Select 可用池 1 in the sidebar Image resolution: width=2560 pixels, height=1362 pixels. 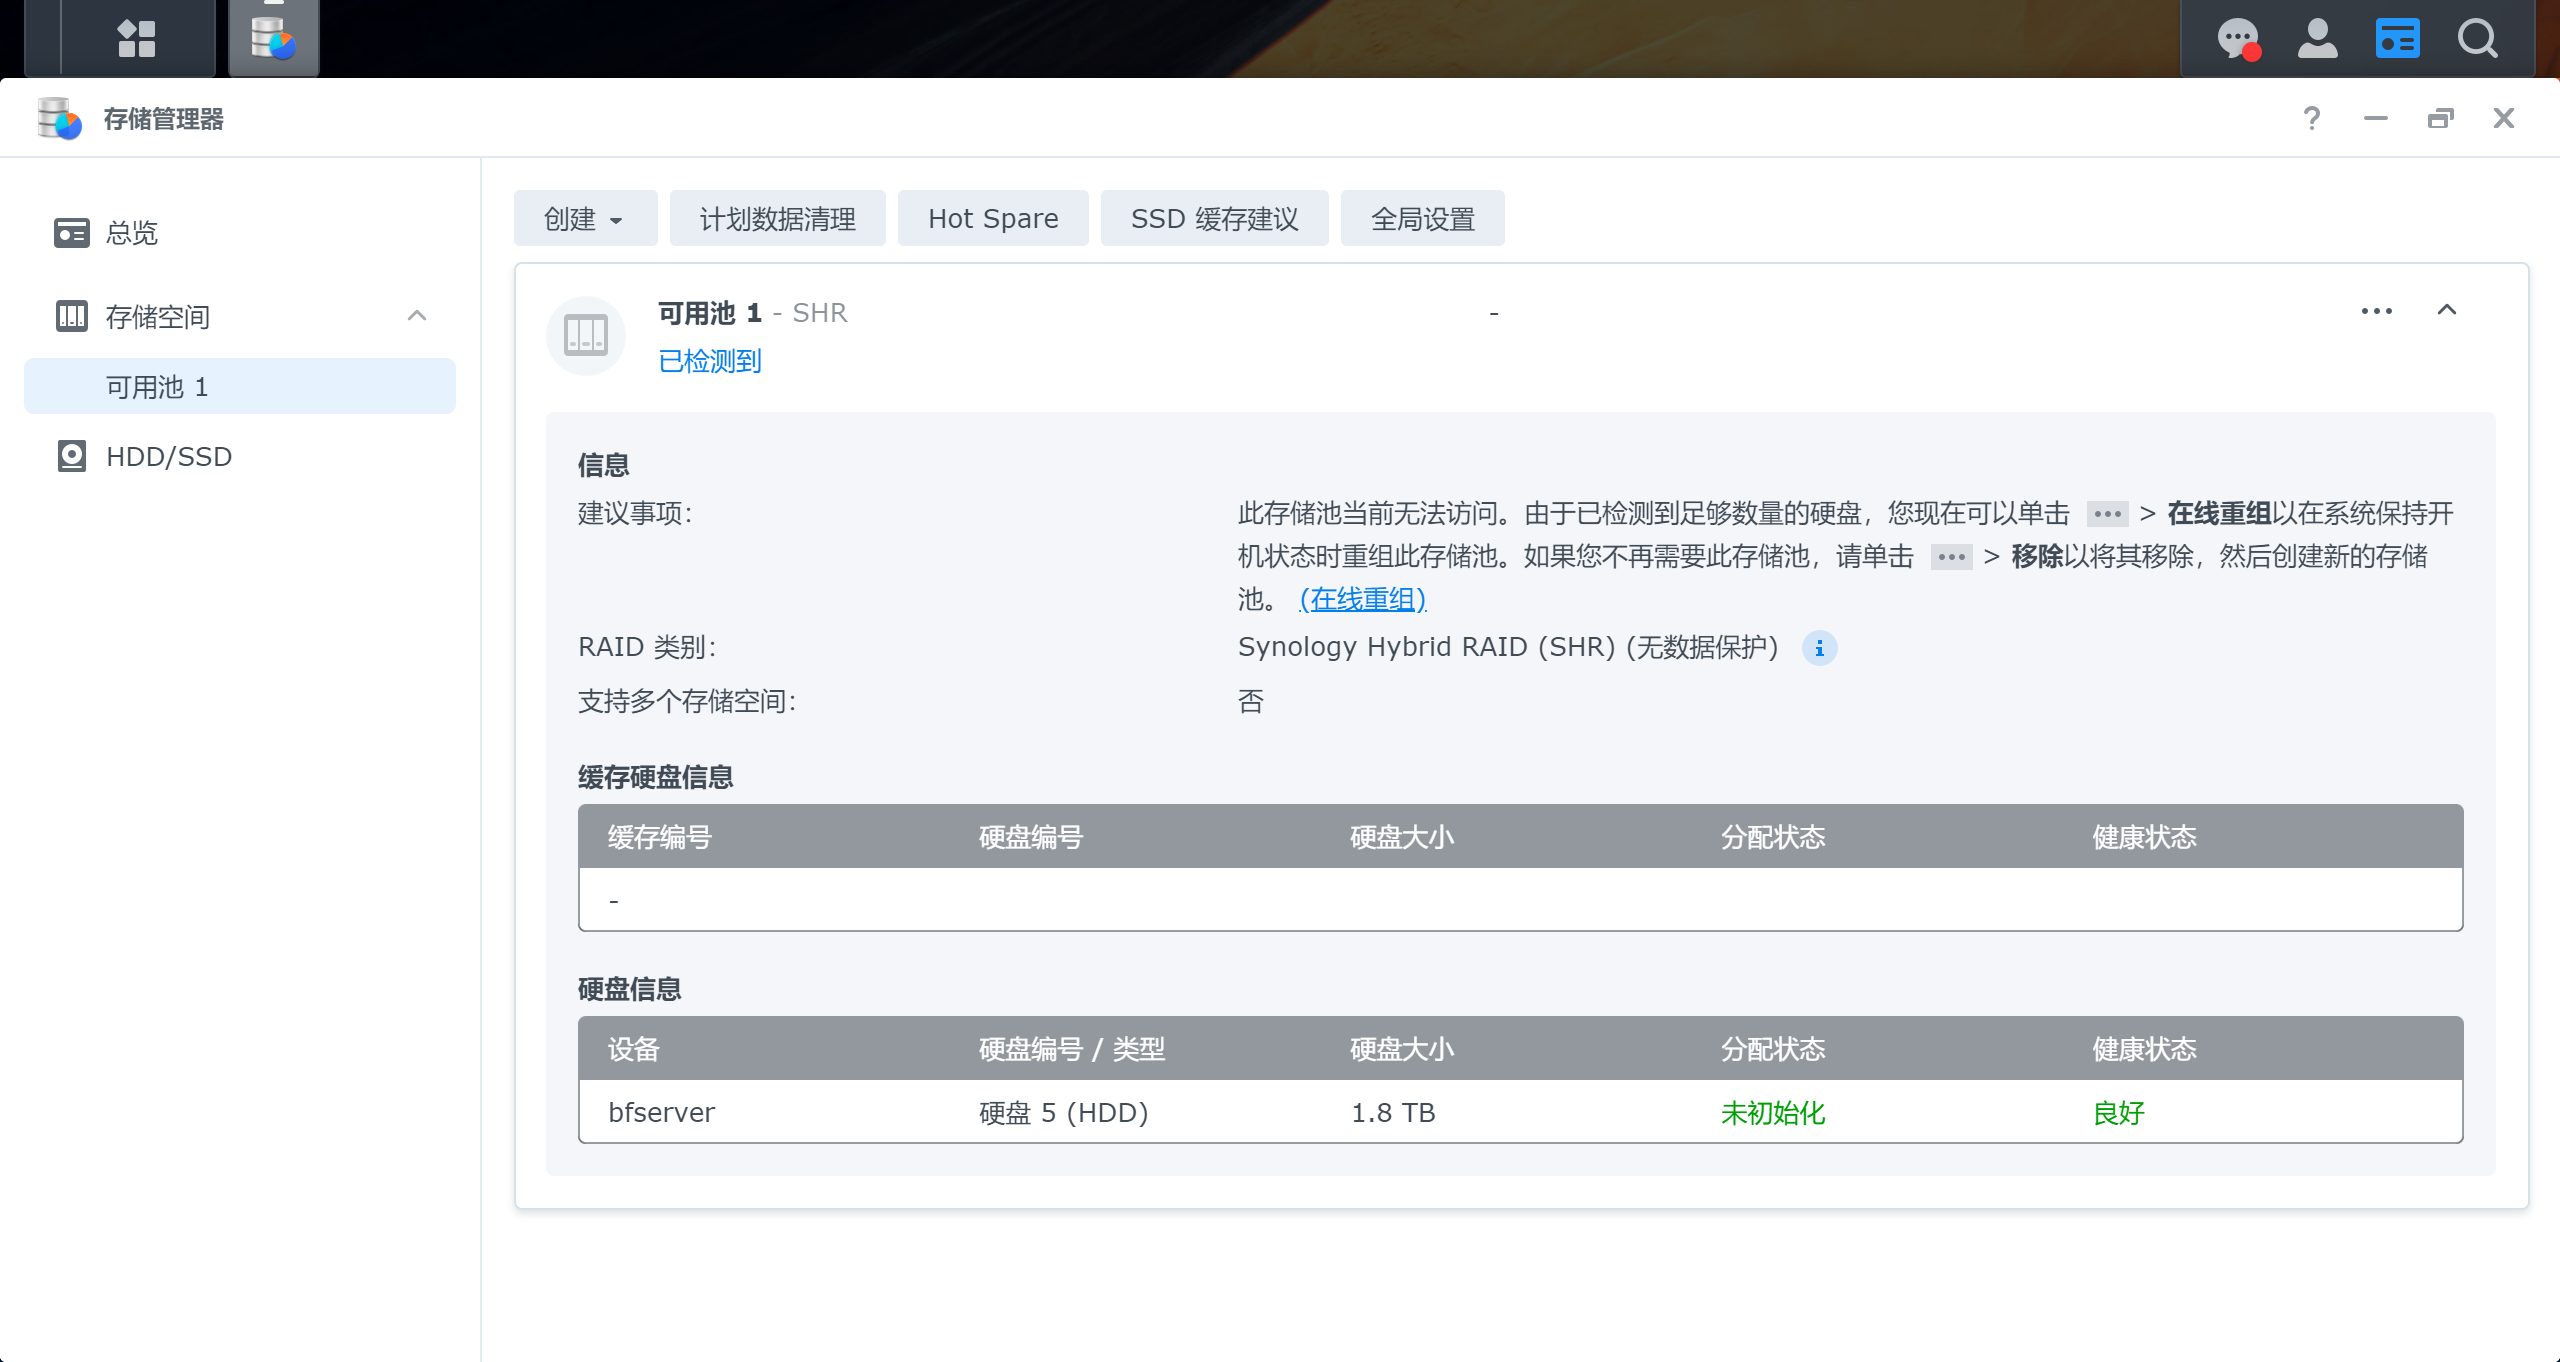pyautogui.click(x=240, y=387)
